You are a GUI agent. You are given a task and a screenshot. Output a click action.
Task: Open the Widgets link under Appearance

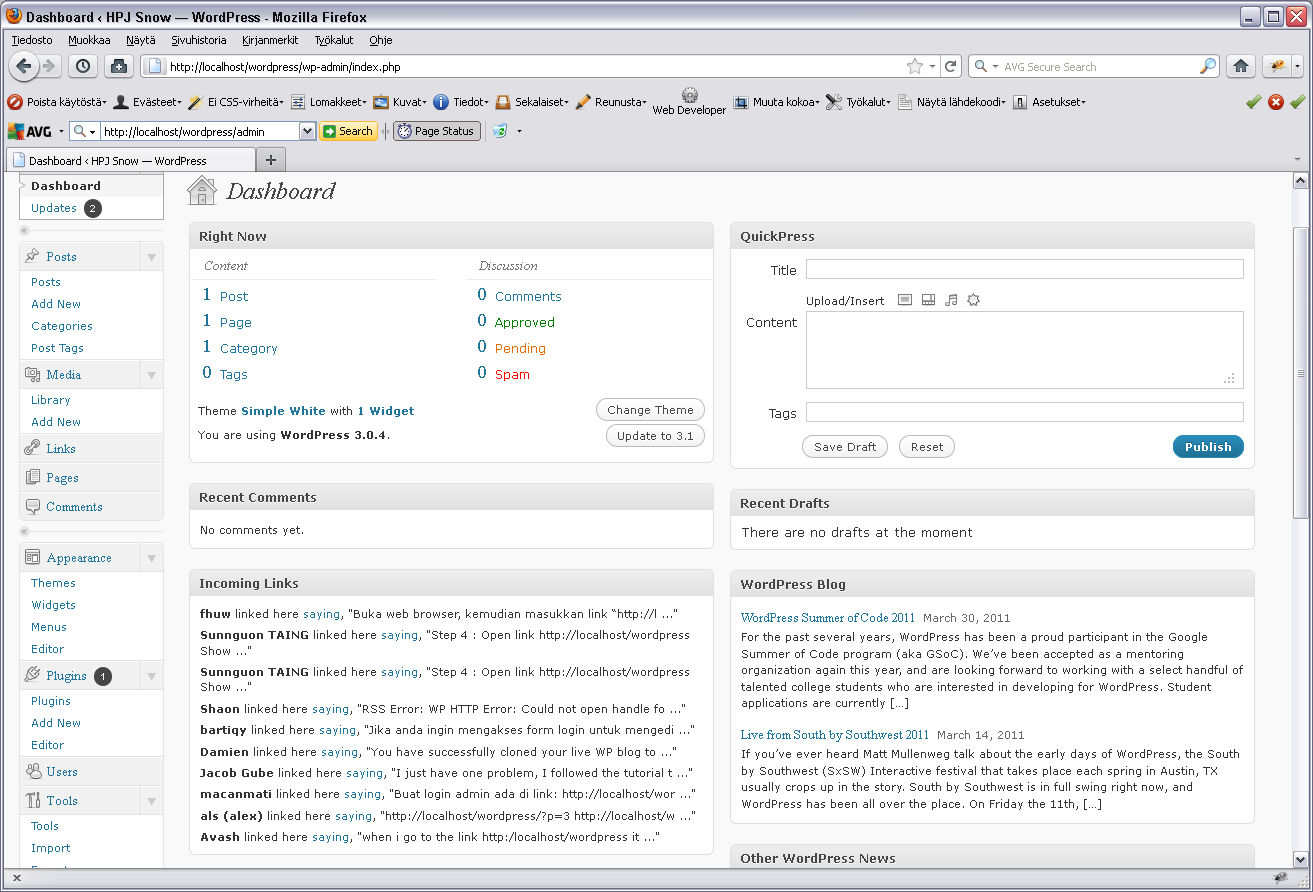click(x=53, y=605)
